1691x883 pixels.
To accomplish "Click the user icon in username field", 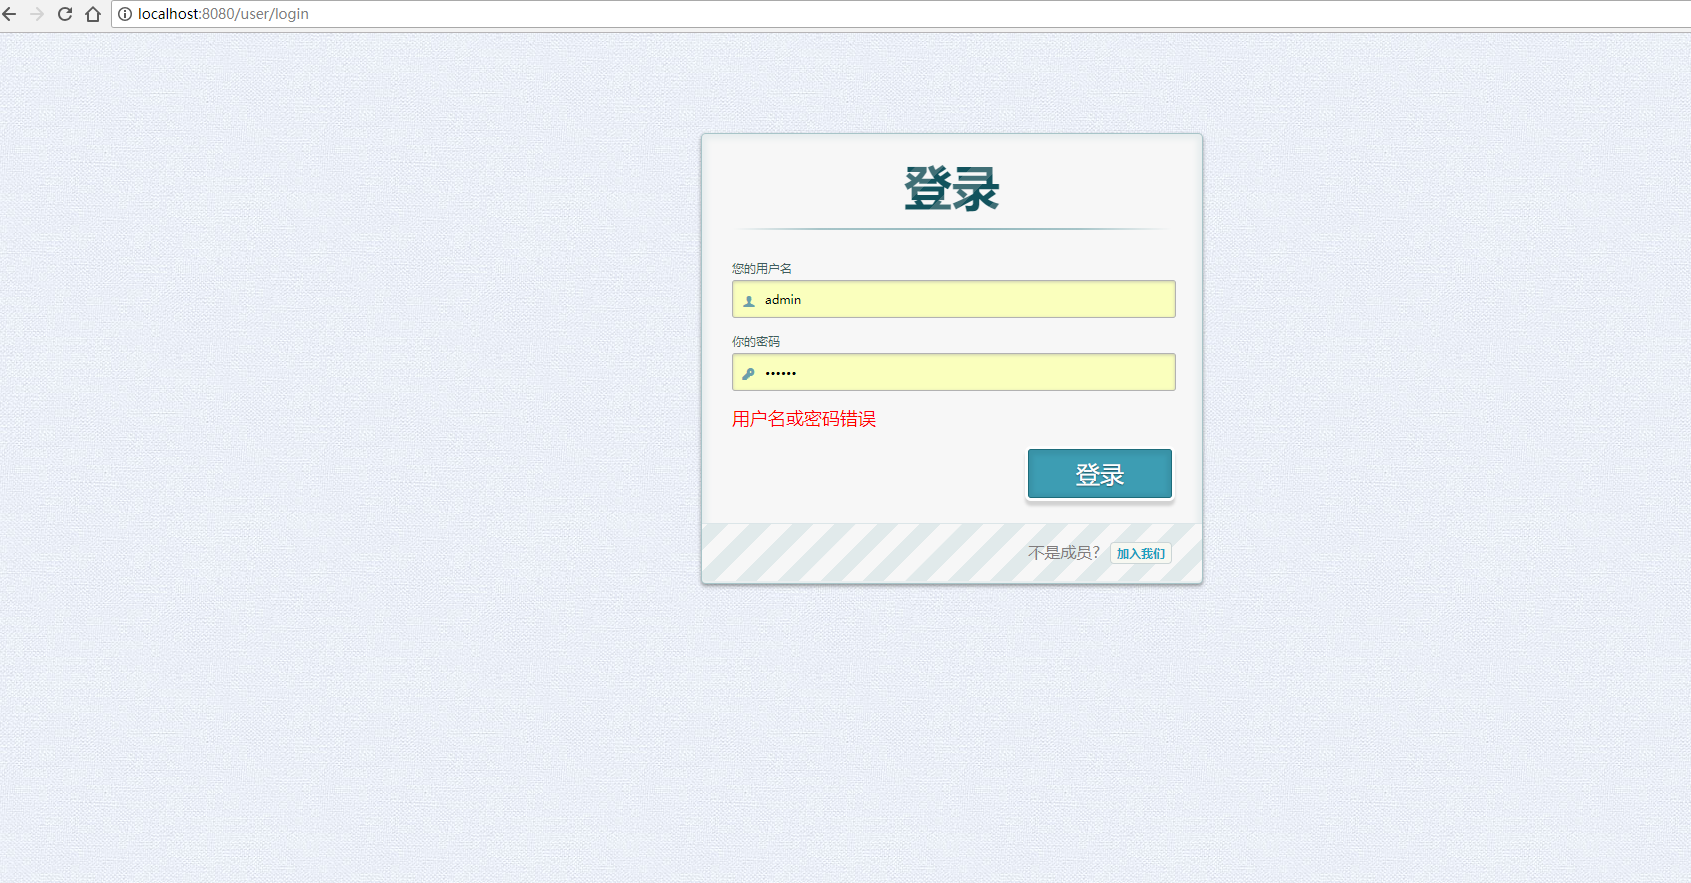I will 749,300.
